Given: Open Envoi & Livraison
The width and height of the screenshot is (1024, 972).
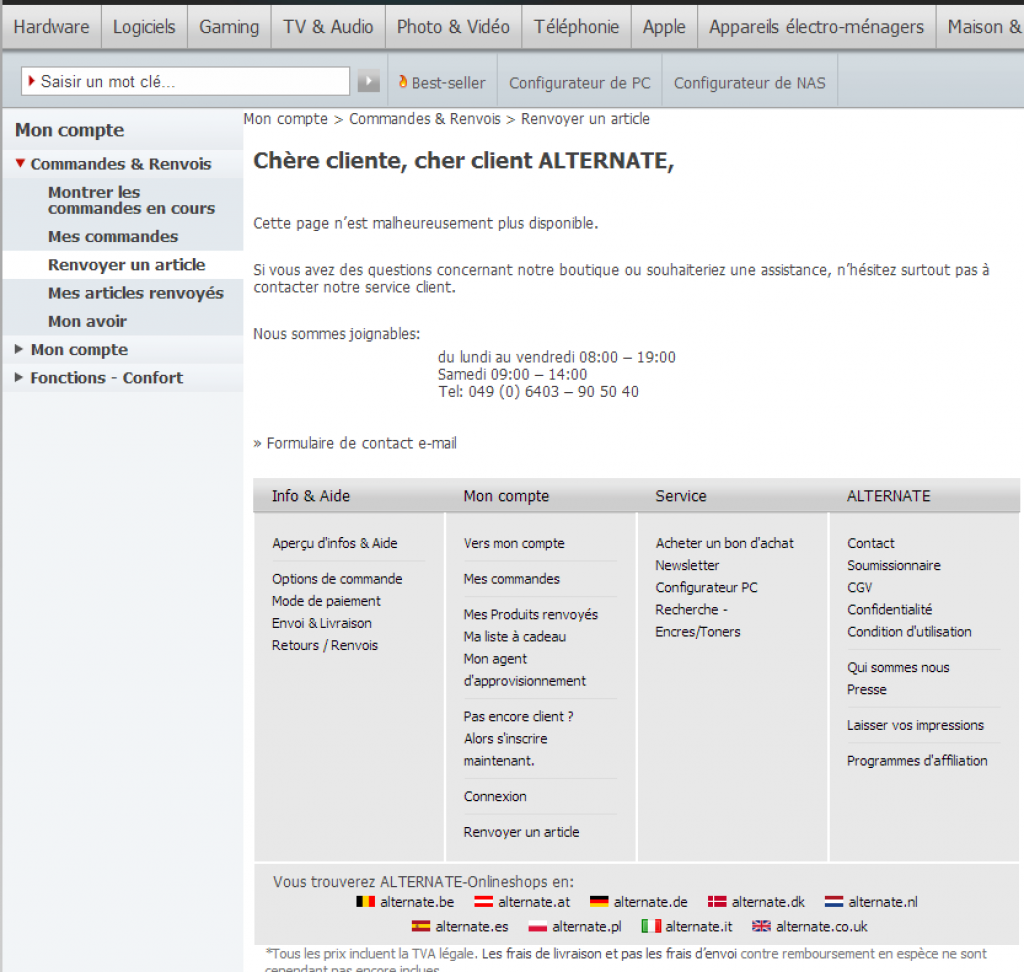Looking at the screenshot, I should click(x=322, y=623).
